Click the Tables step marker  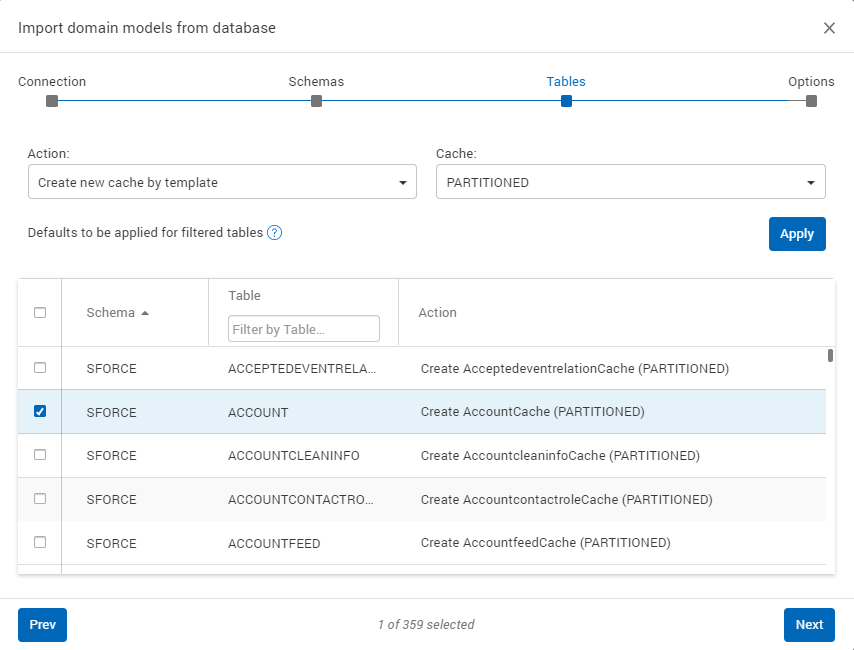(566, 101)
